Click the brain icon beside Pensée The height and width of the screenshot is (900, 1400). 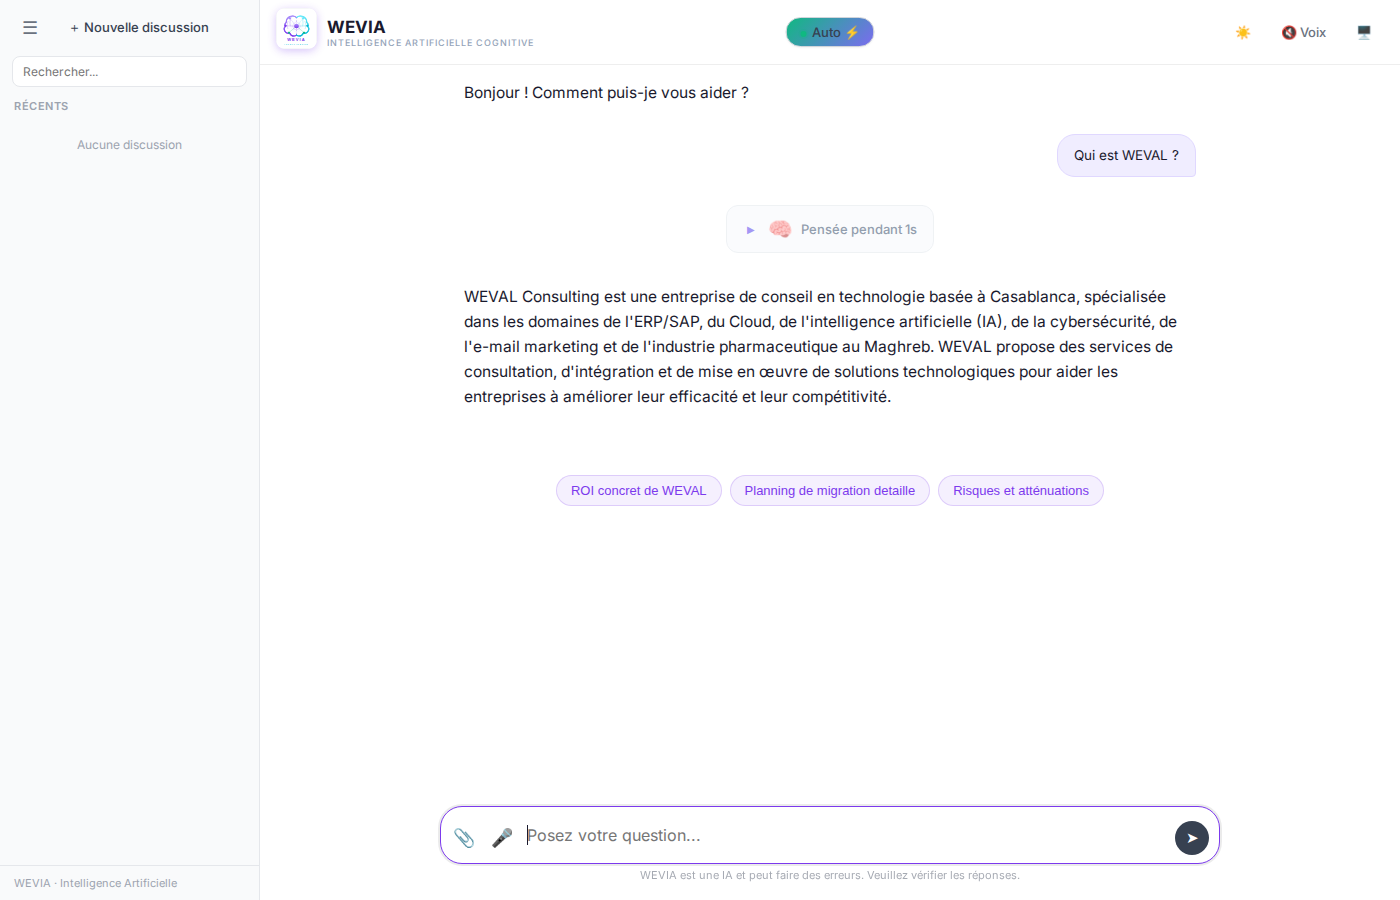[x=780, y=229]
